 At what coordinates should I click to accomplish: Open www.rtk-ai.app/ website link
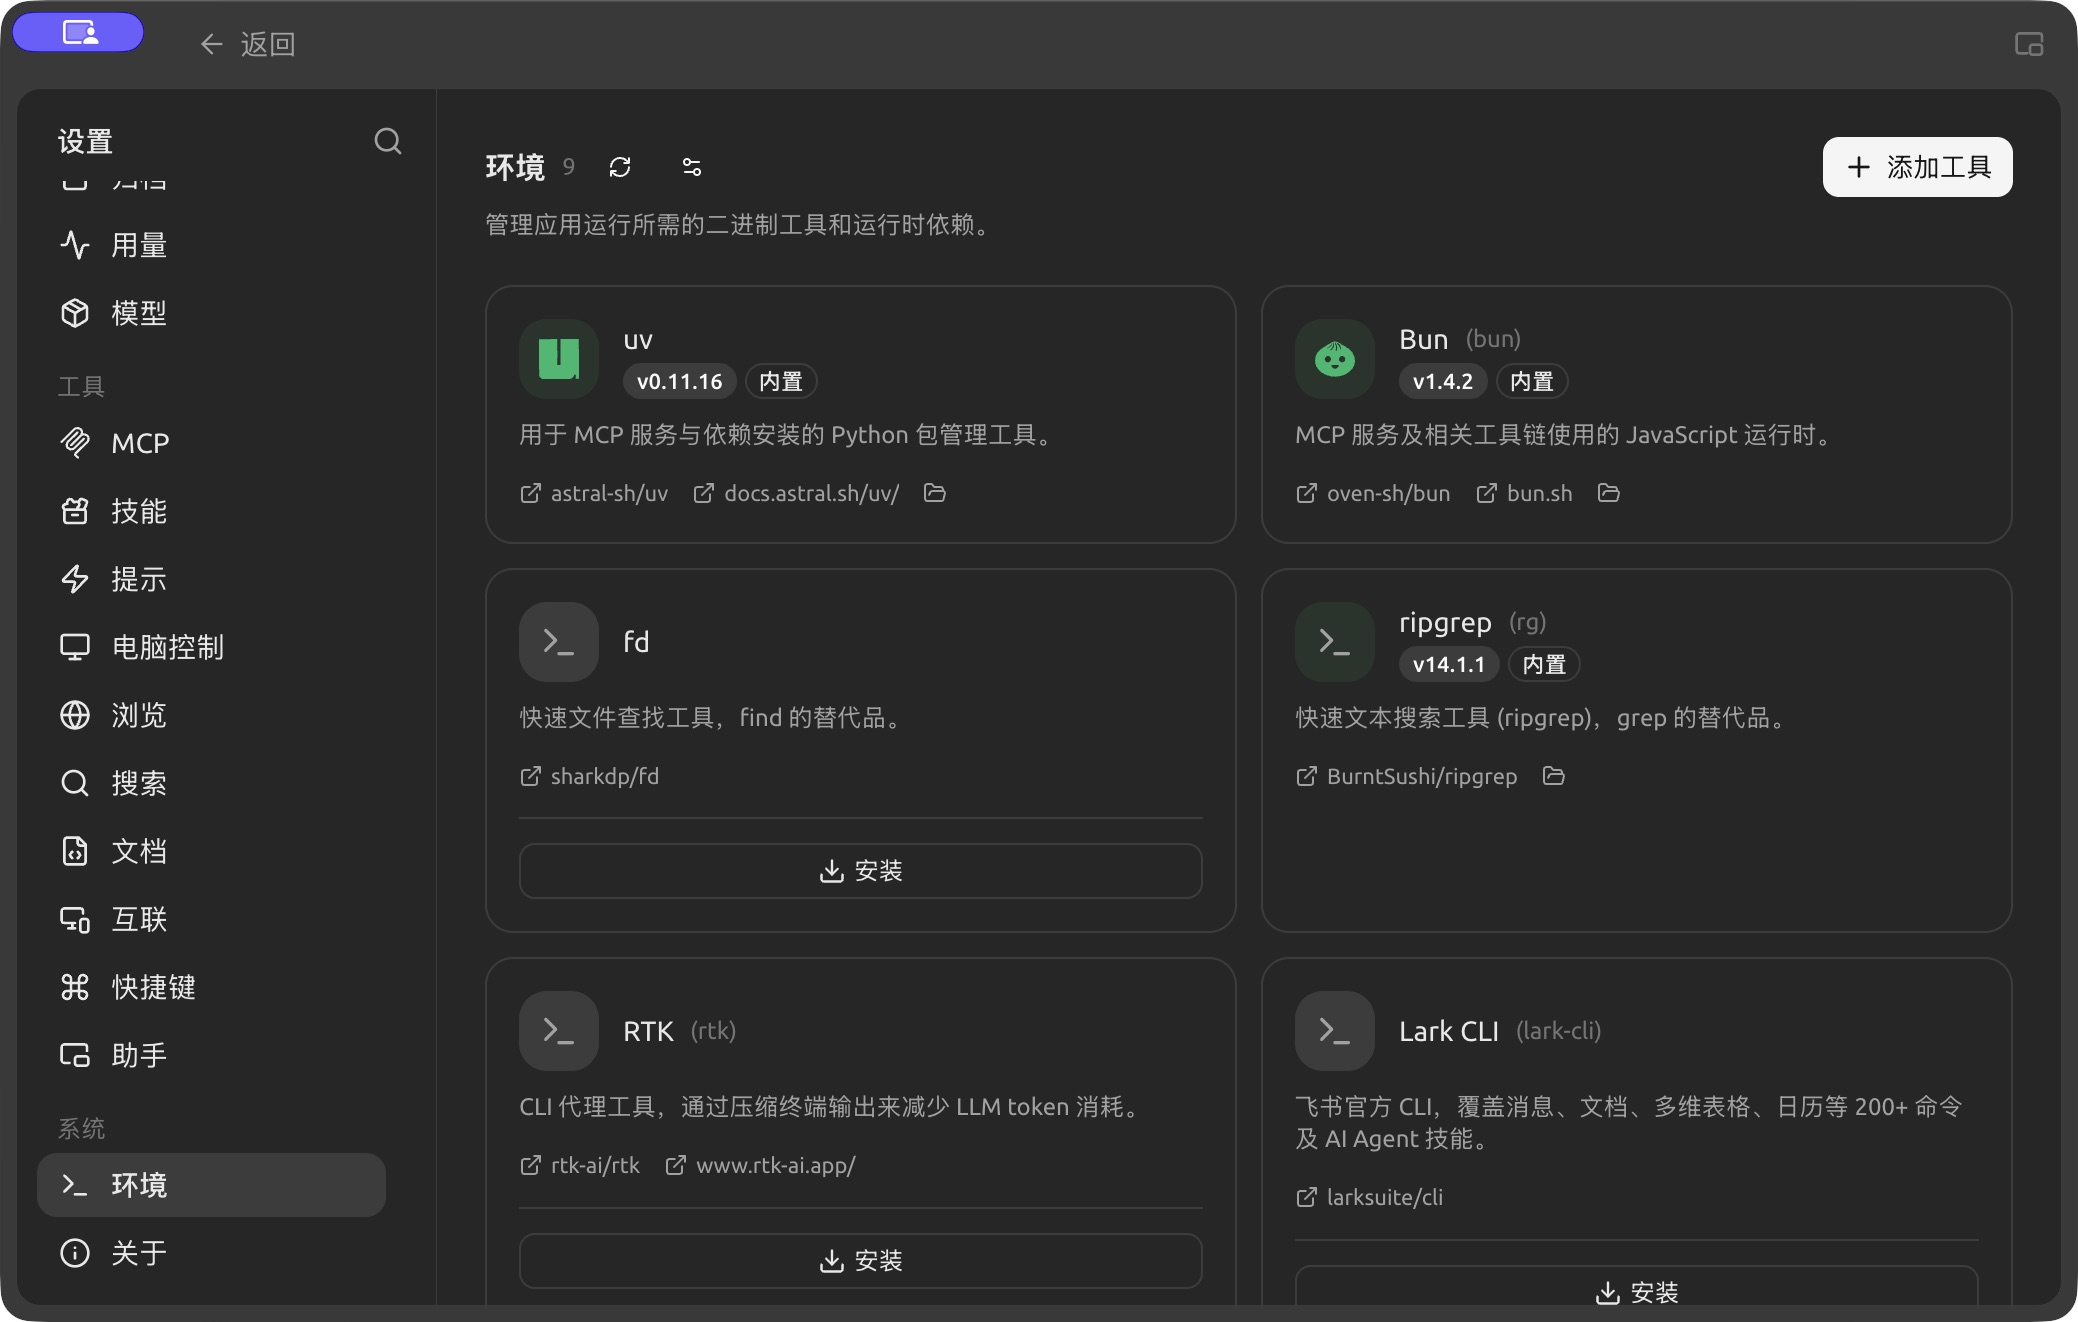click(760, 1165)
